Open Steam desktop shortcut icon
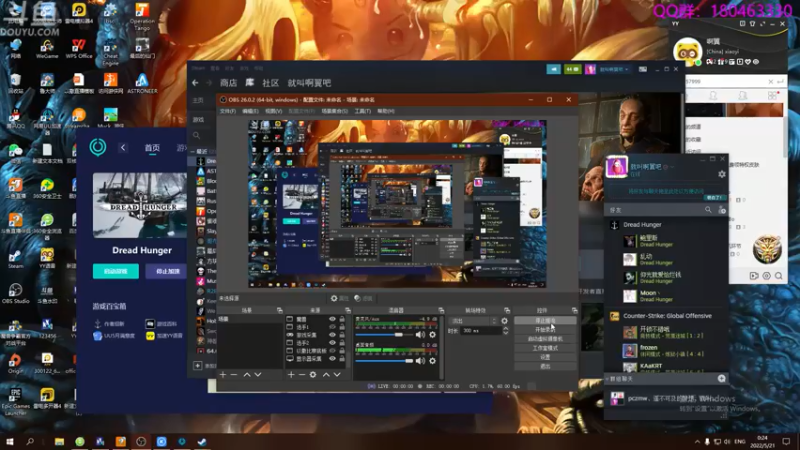Viewport: 800px width, 450px height. coord(15,259)
